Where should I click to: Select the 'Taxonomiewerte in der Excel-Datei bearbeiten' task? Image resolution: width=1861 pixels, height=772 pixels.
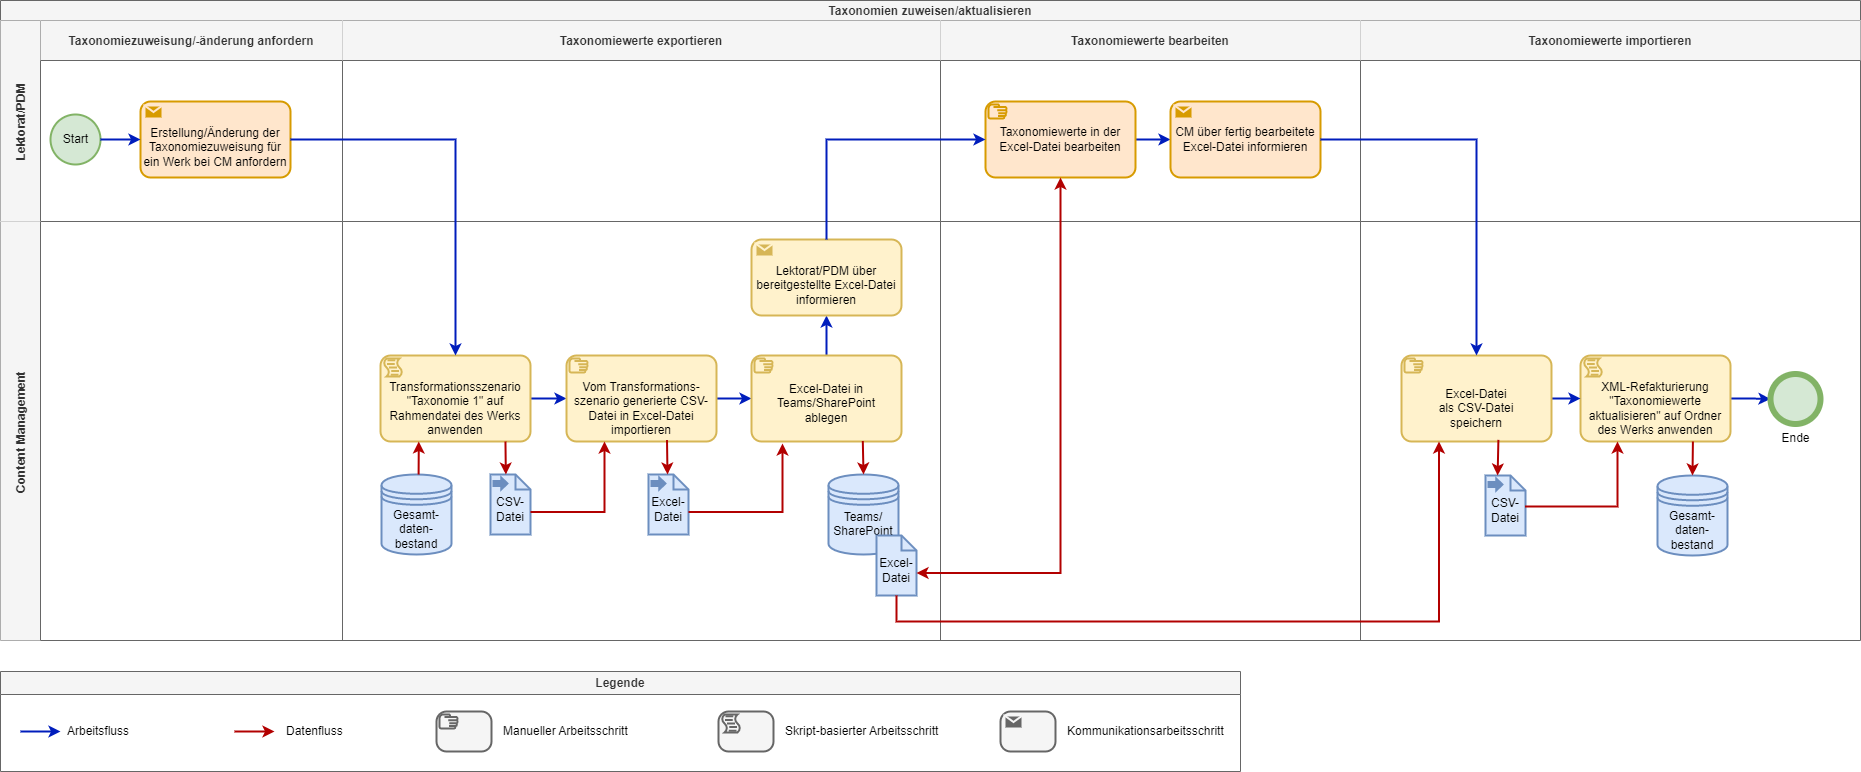(1060, 140)
